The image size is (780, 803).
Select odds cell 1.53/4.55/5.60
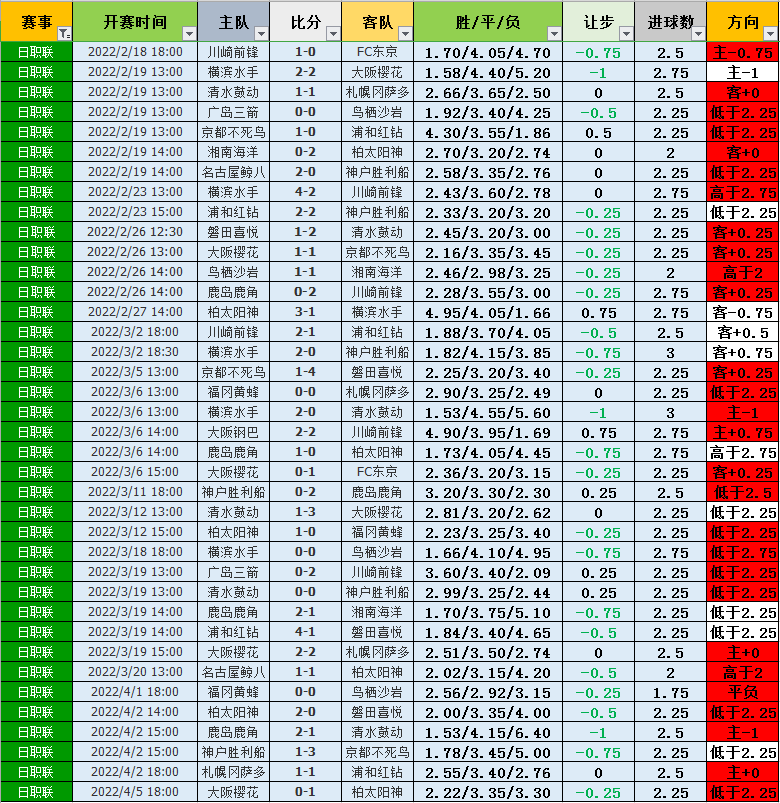point(488,412)
